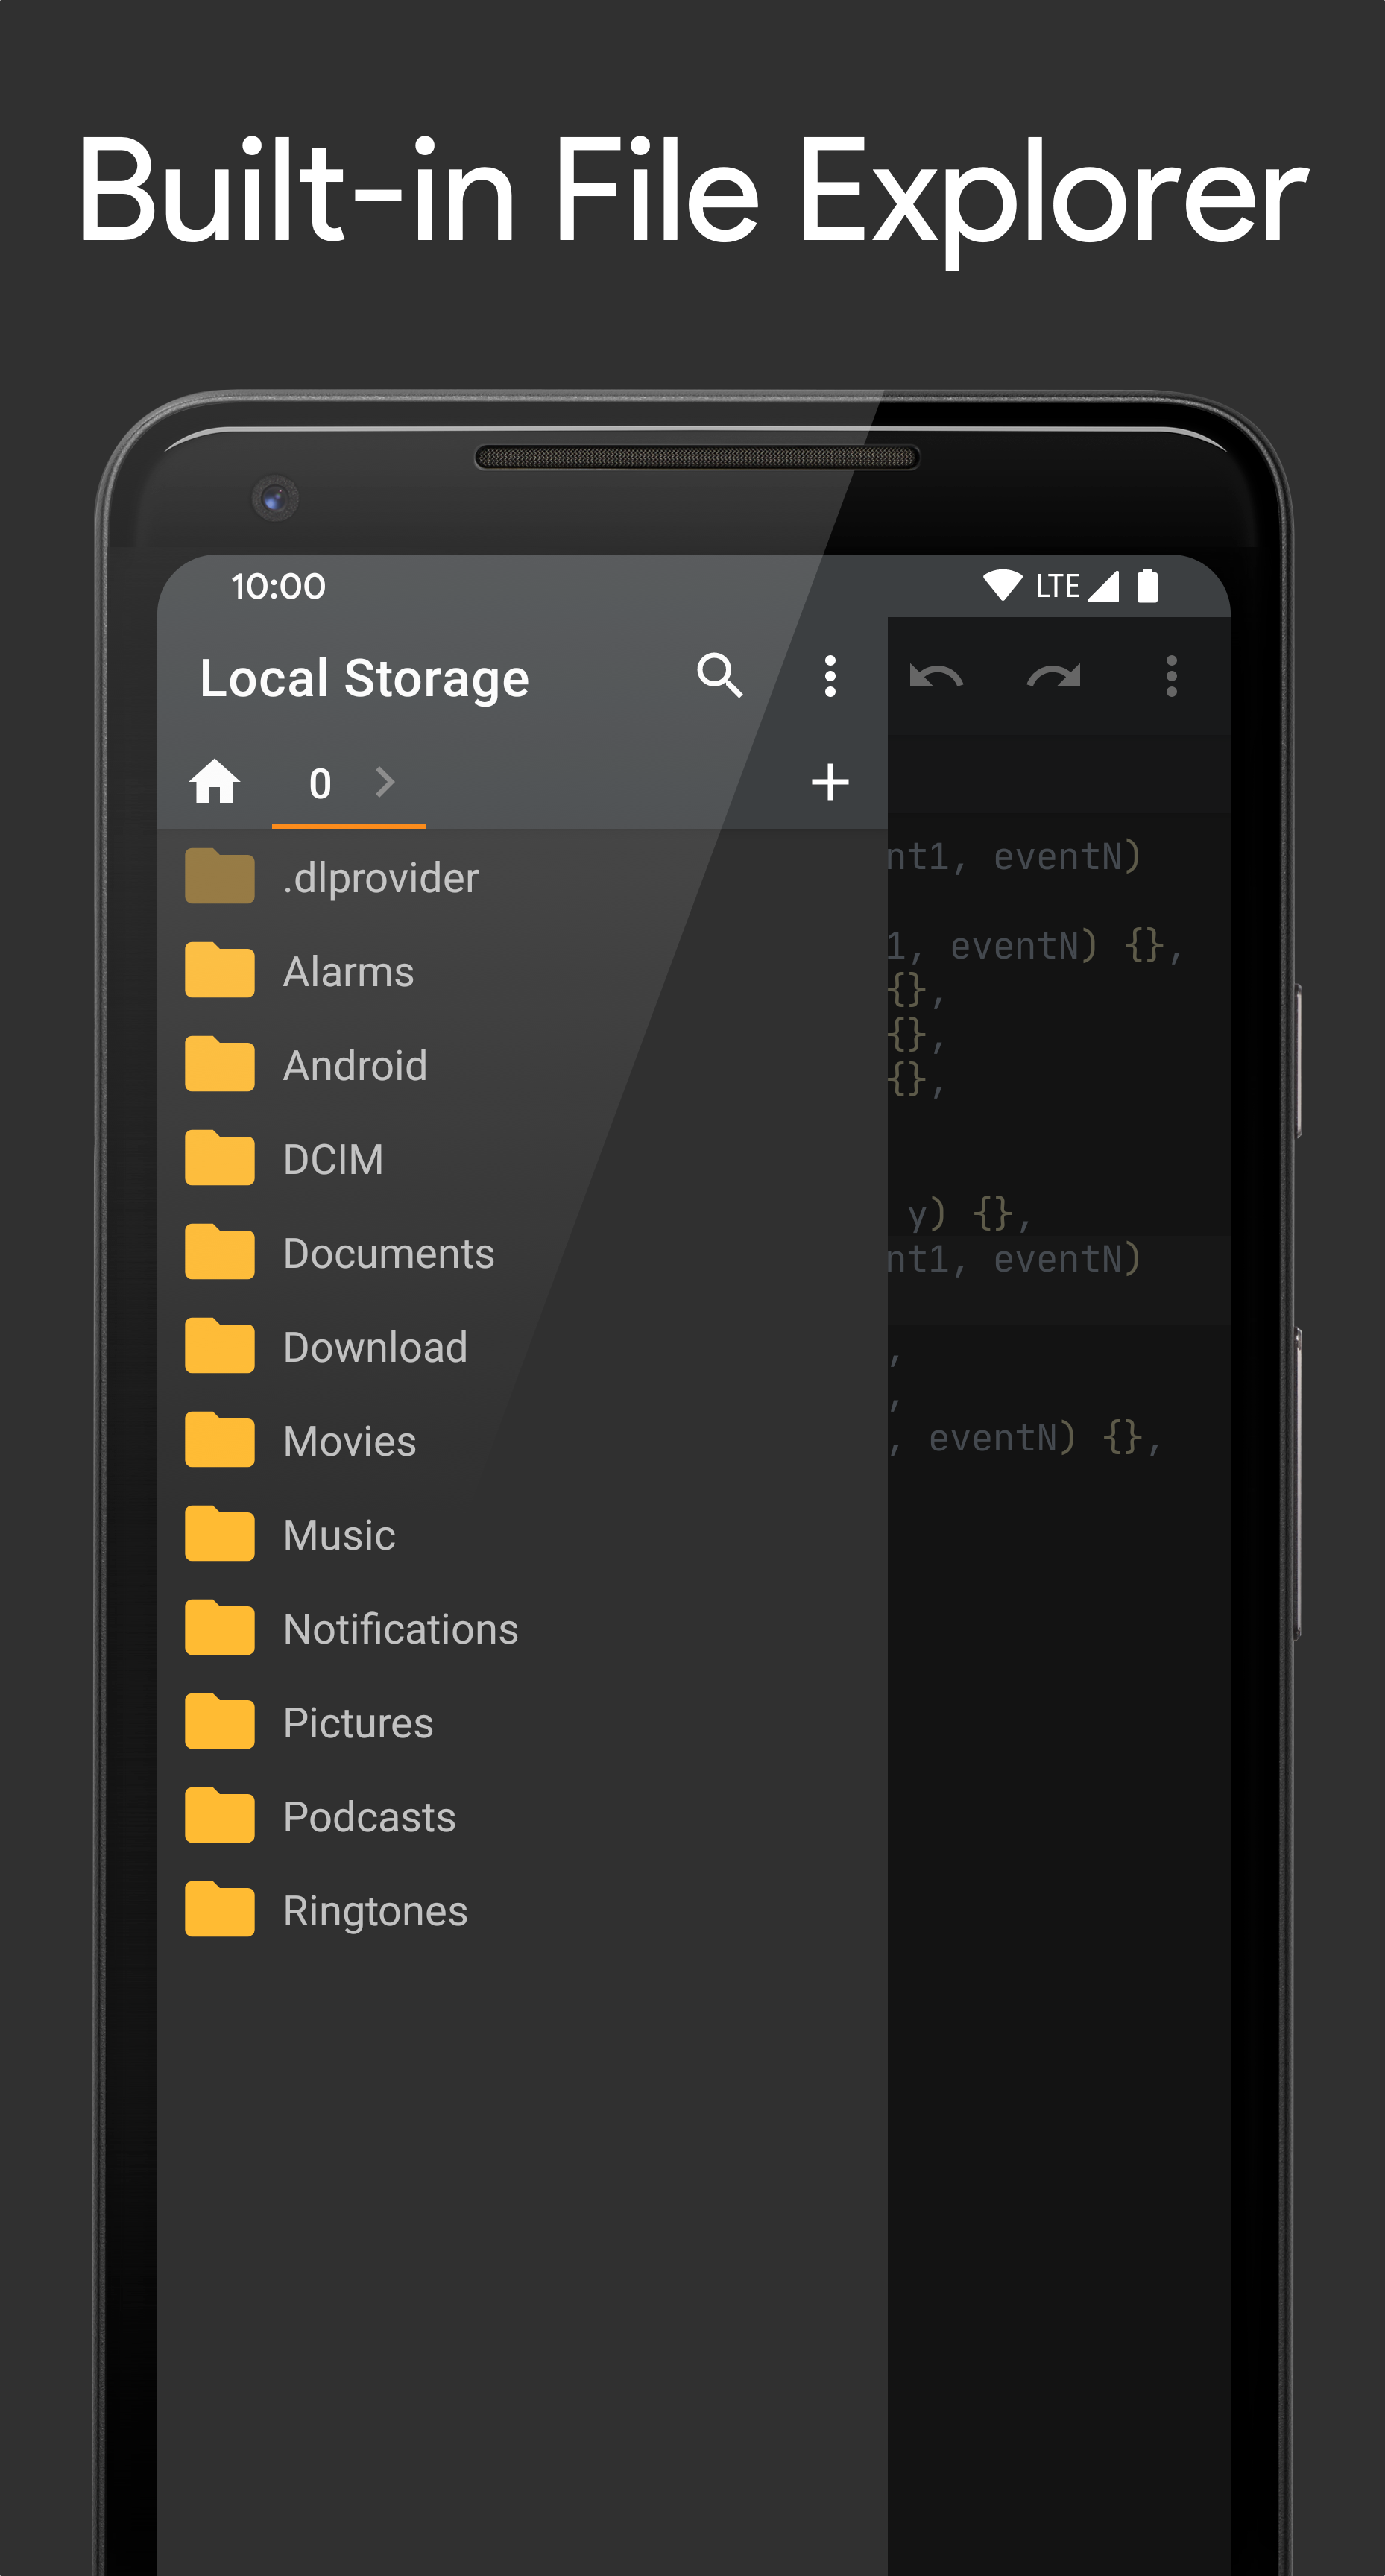Viewport: 1385px width, 2576px height.
Task: Open the .dlprovider hidden folder
Action: (380, 878)
